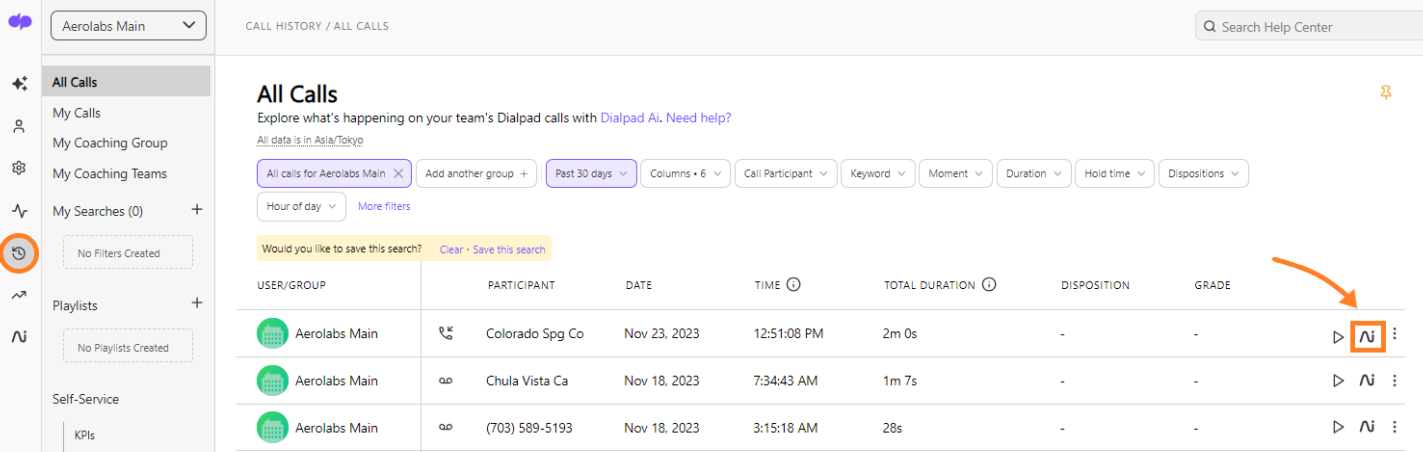Click the DATE column header

(639, 285)
